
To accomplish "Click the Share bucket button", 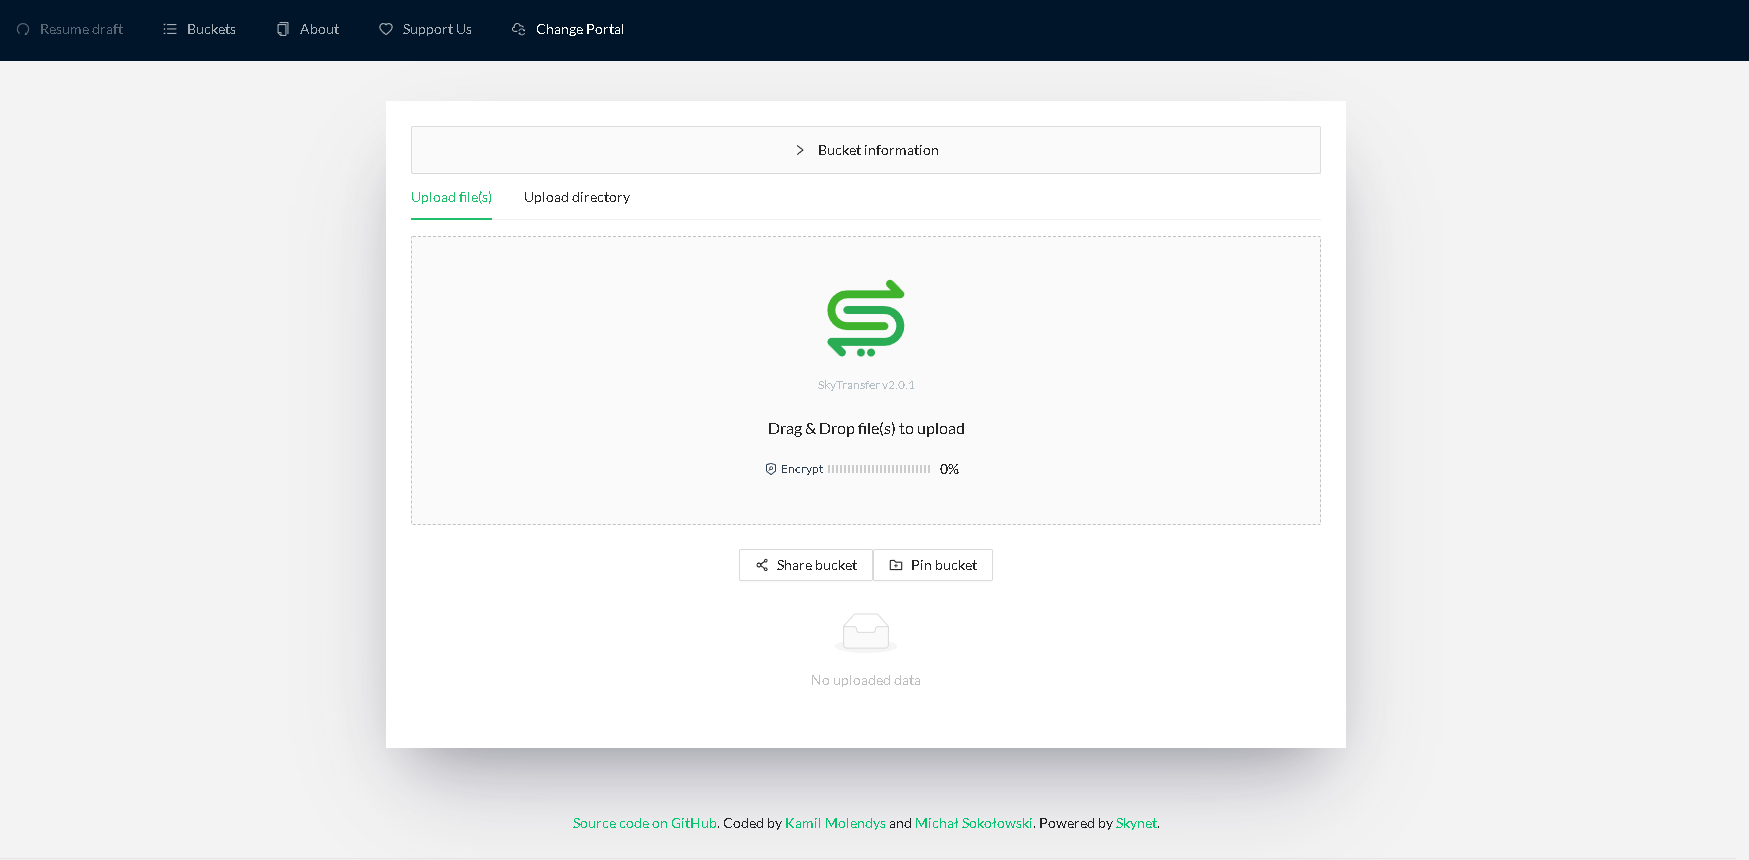I will 806,565.
